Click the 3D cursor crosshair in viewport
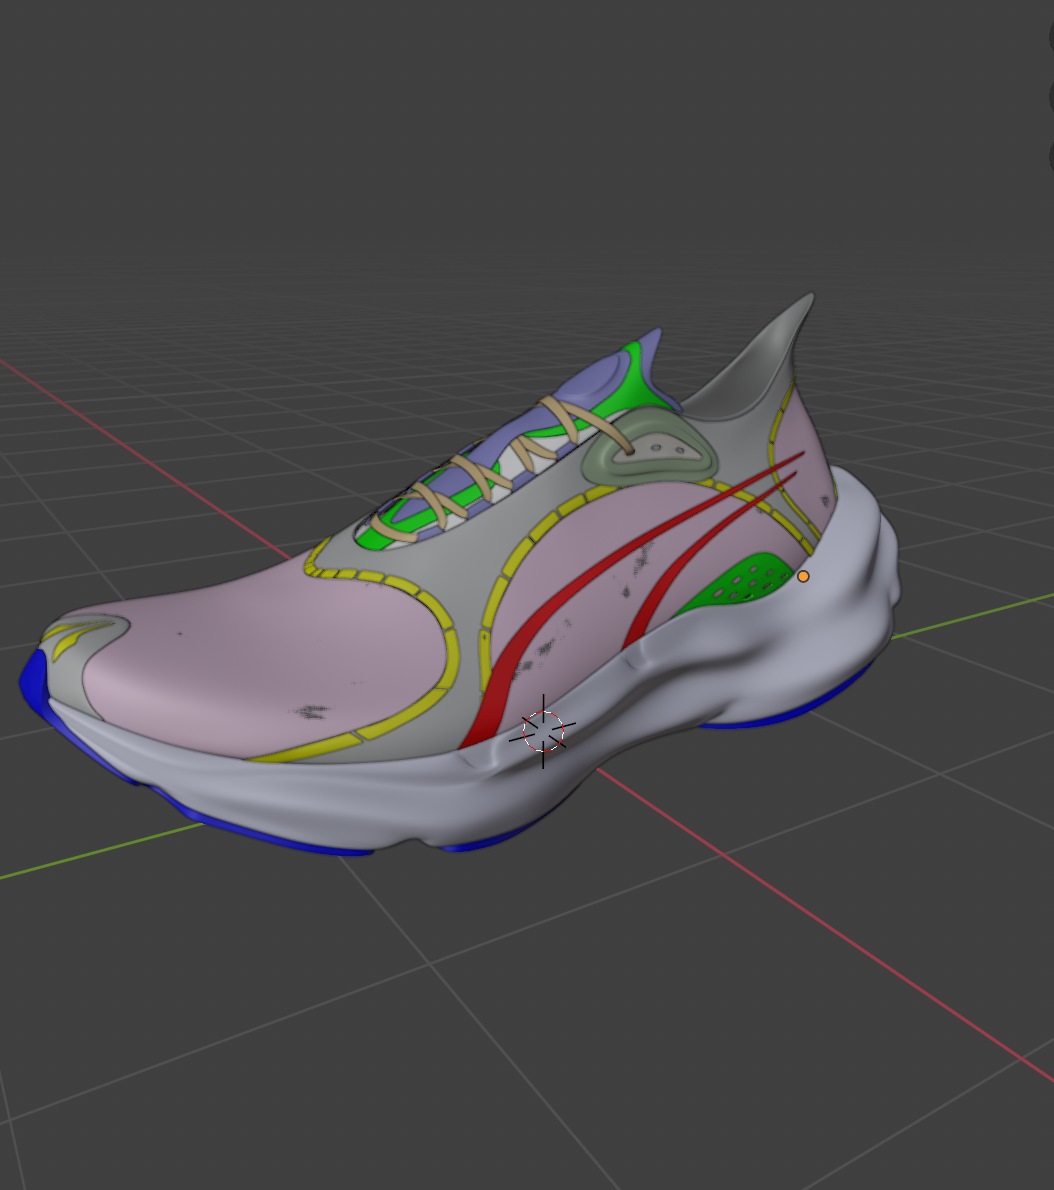The height and width of the screenshot is (1190, 1054). click(x=543, y=731)
